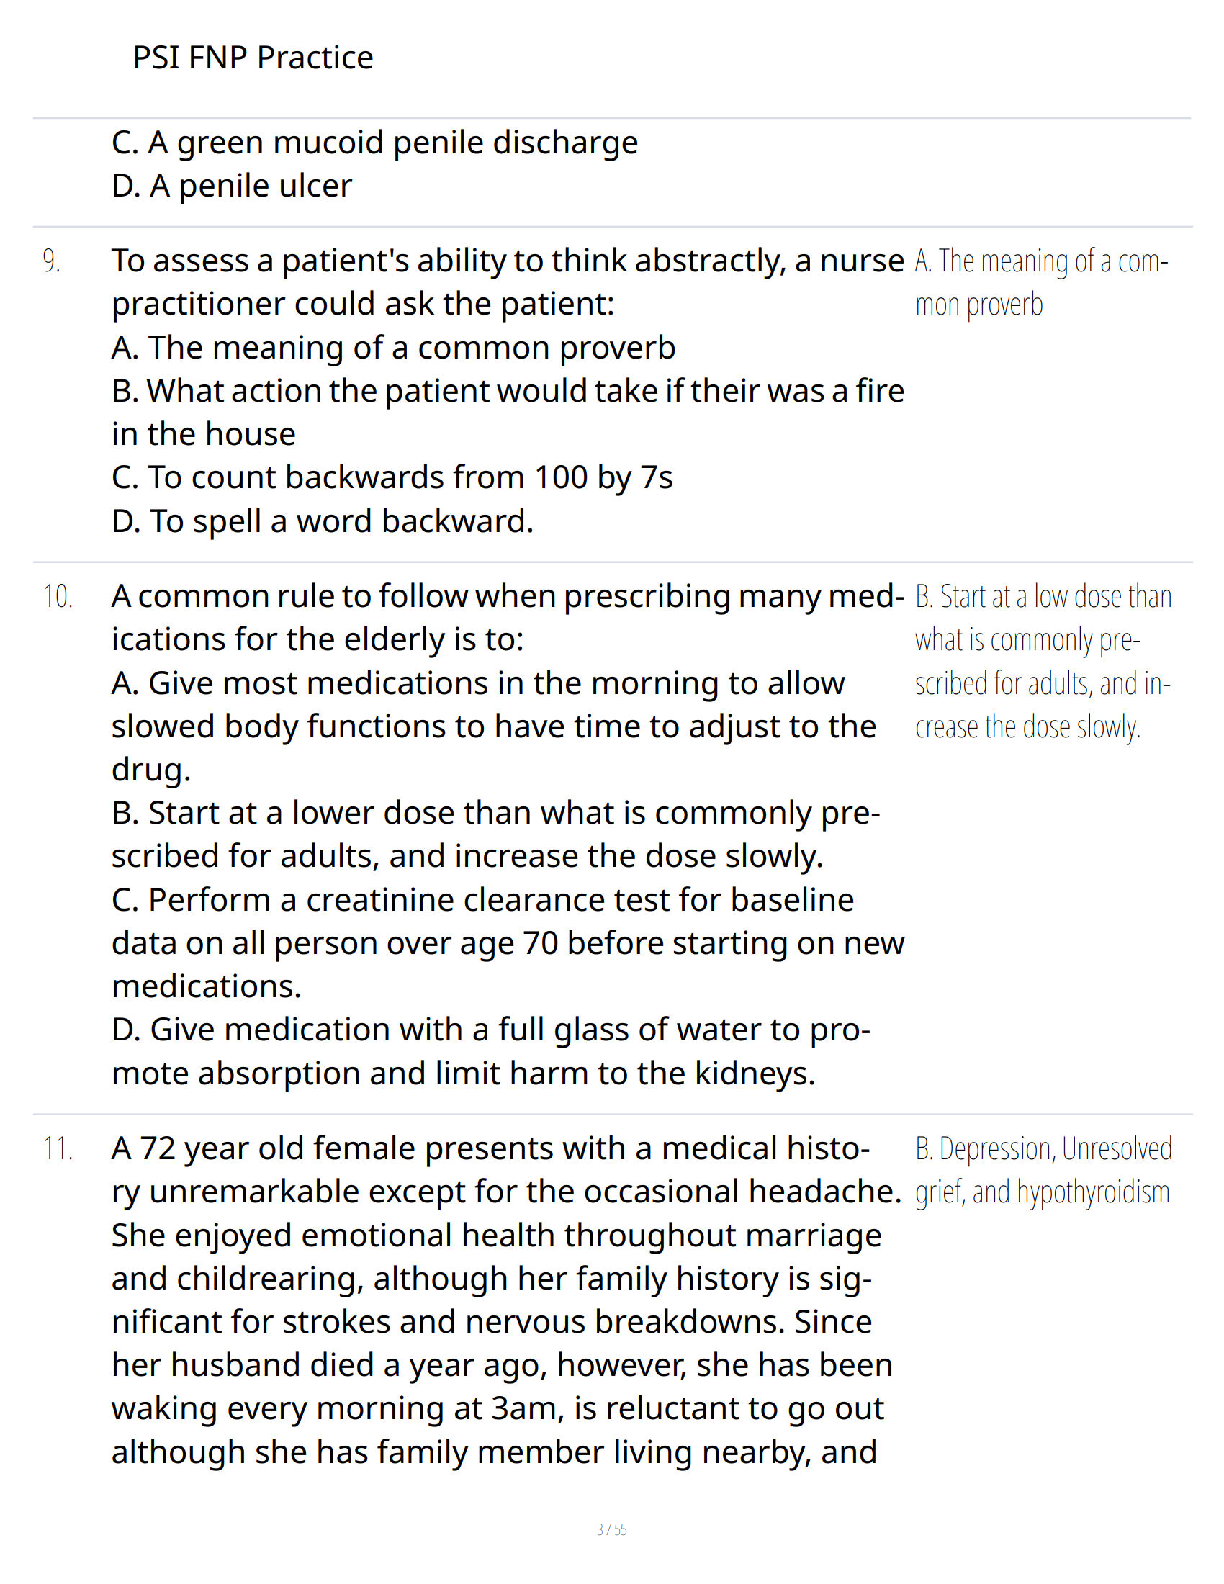Click the PSI FNP Practice title
The image size is (1224, 1584).
pyautogui.click(x=253, y=57)
